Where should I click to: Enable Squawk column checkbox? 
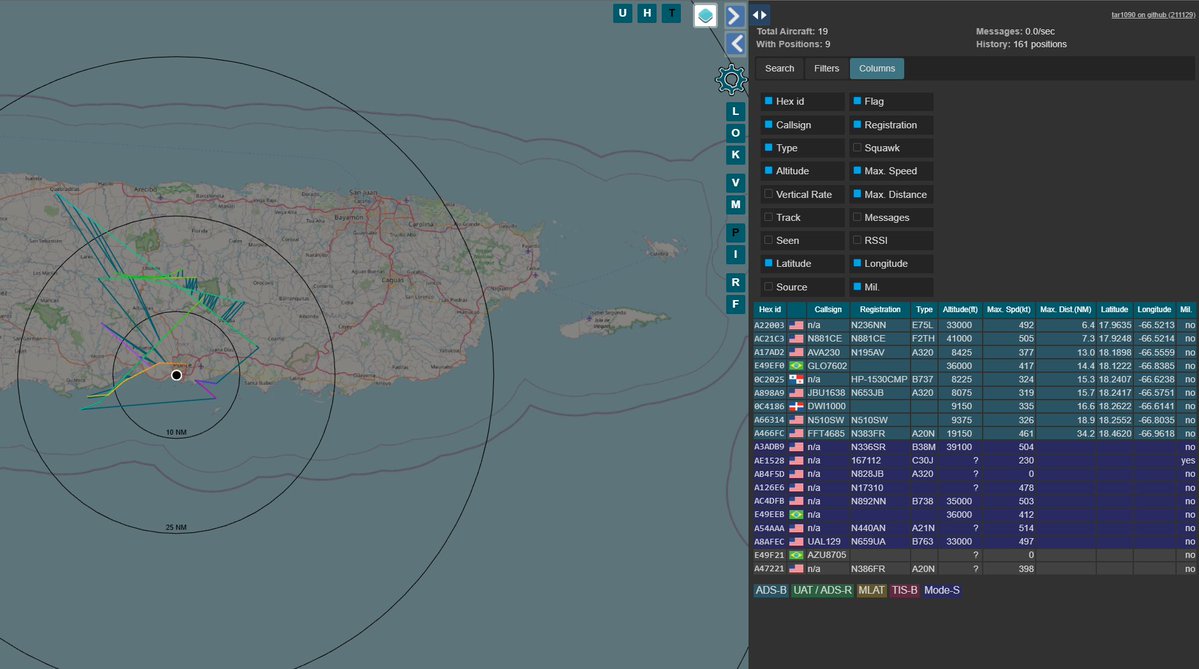pos(857,148)
